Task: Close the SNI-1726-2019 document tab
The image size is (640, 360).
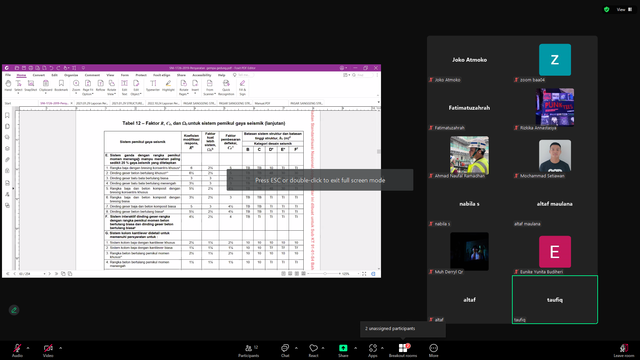Action: click(x=71, y=103)
